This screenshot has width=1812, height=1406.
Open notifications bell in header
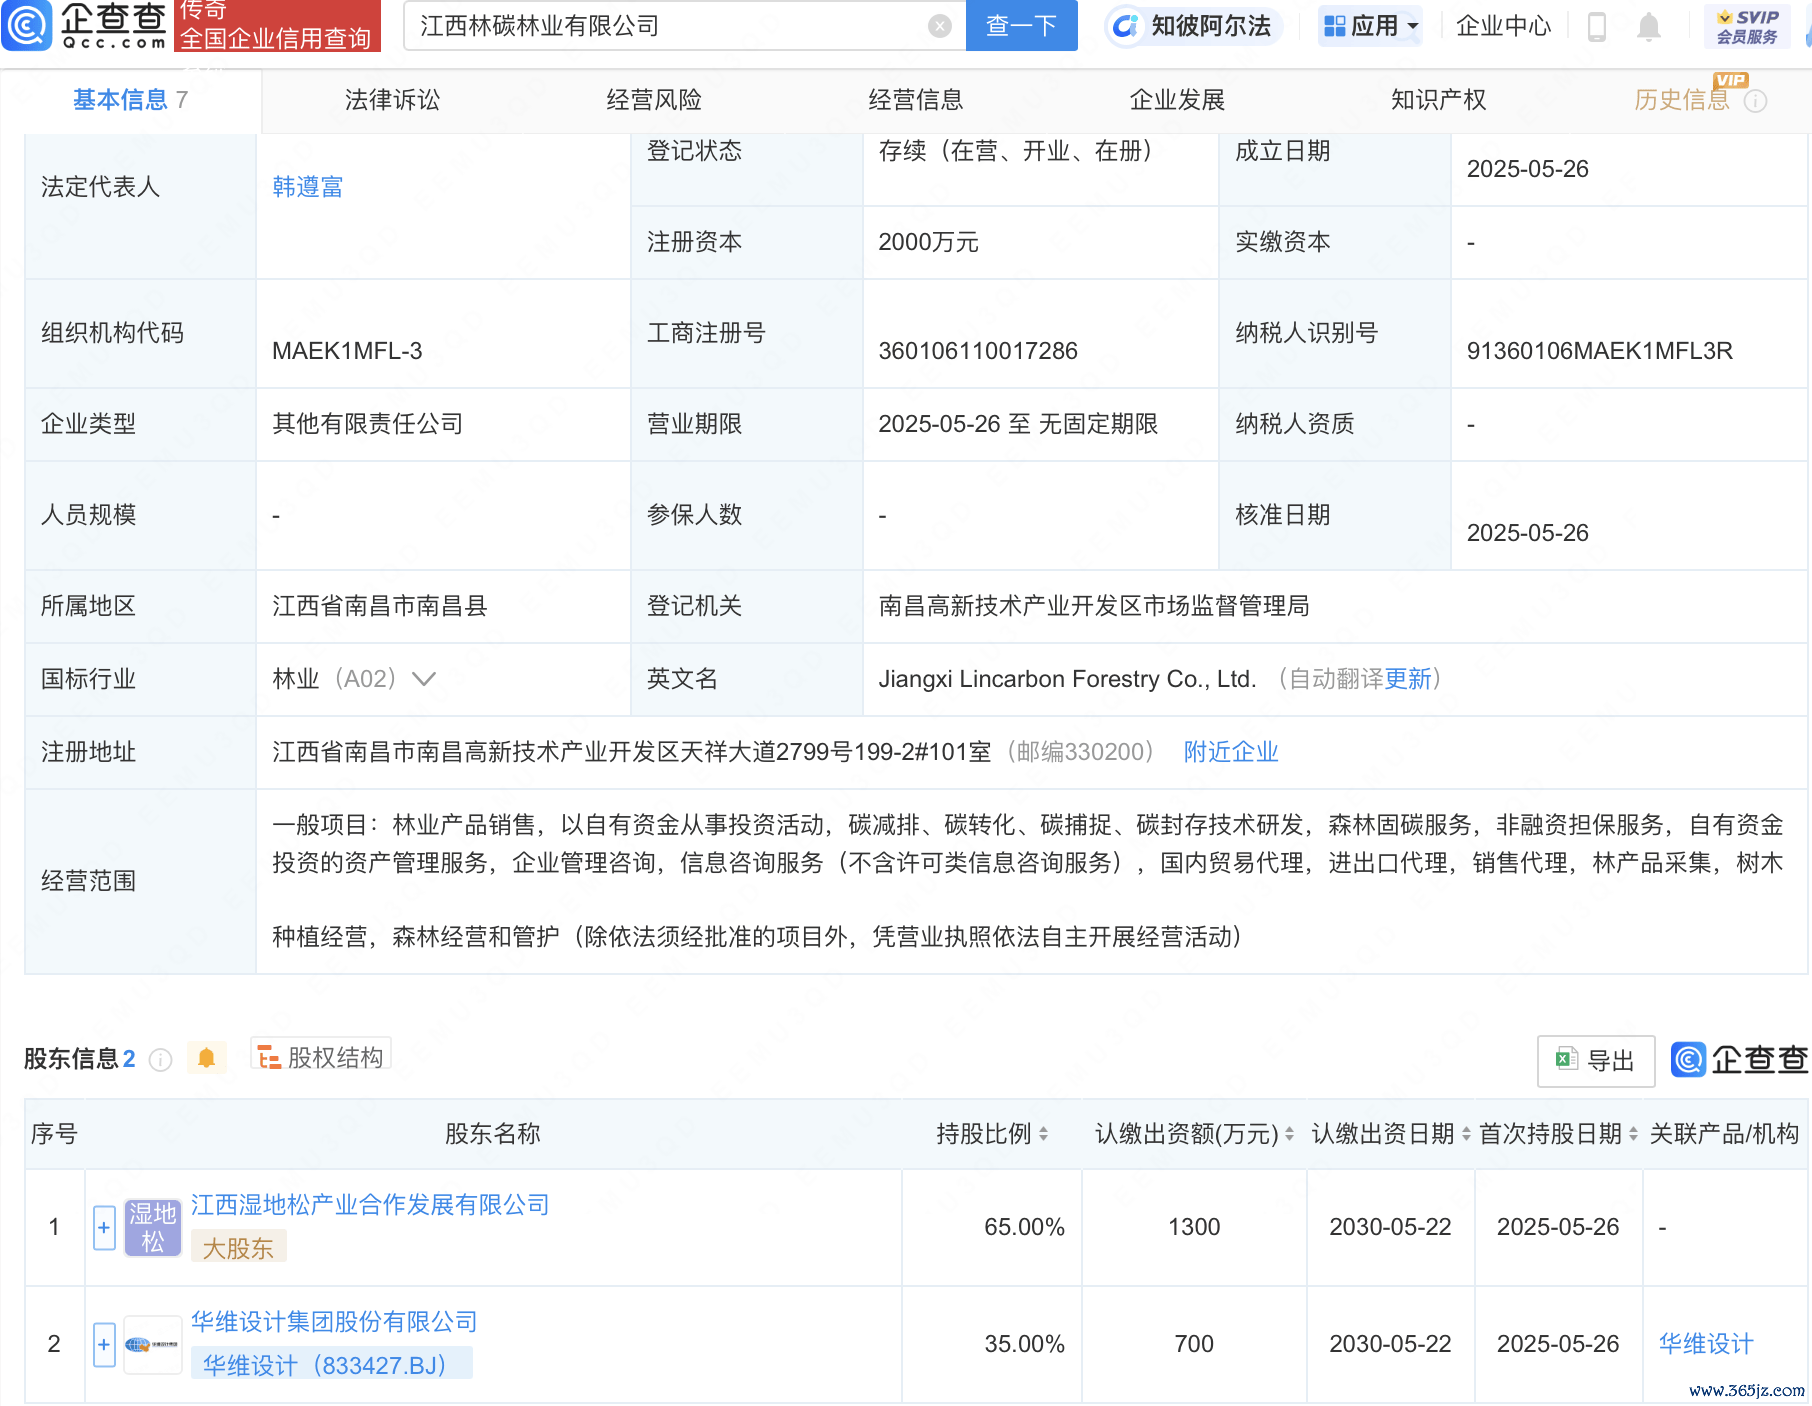point(1649,27)
